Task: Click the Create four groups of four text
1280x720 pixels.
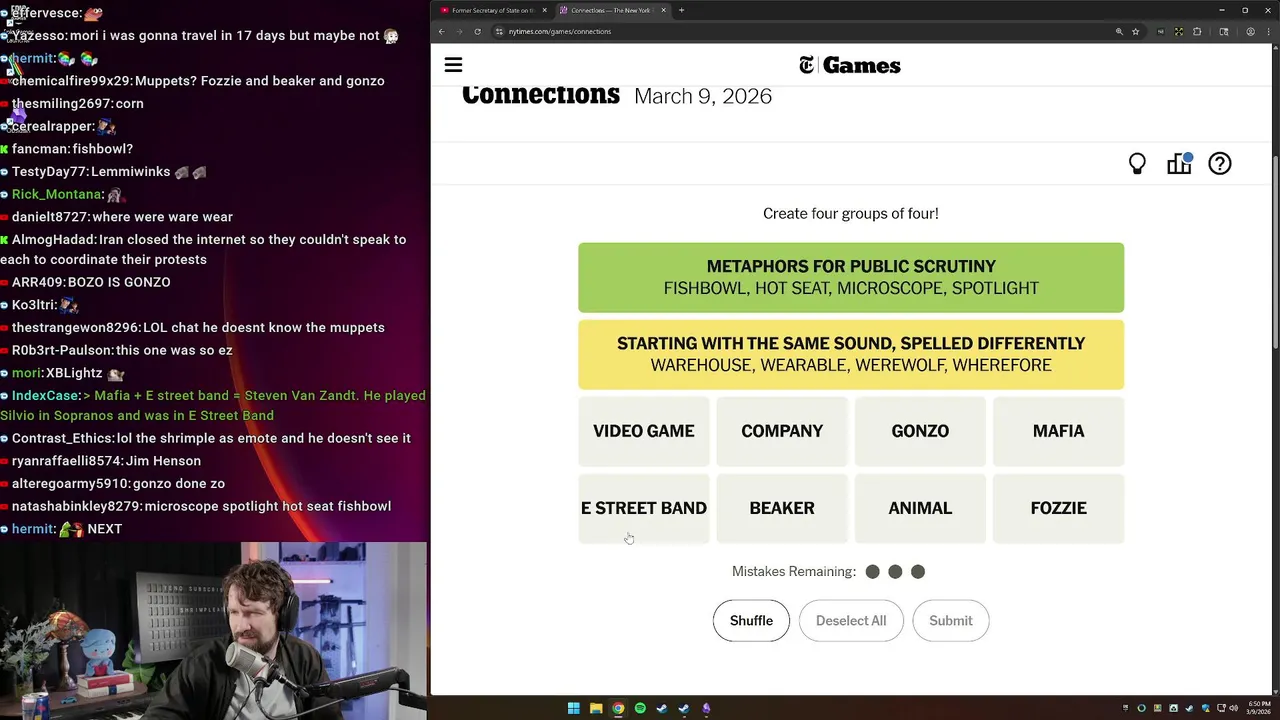Action: tap(851, 214)
